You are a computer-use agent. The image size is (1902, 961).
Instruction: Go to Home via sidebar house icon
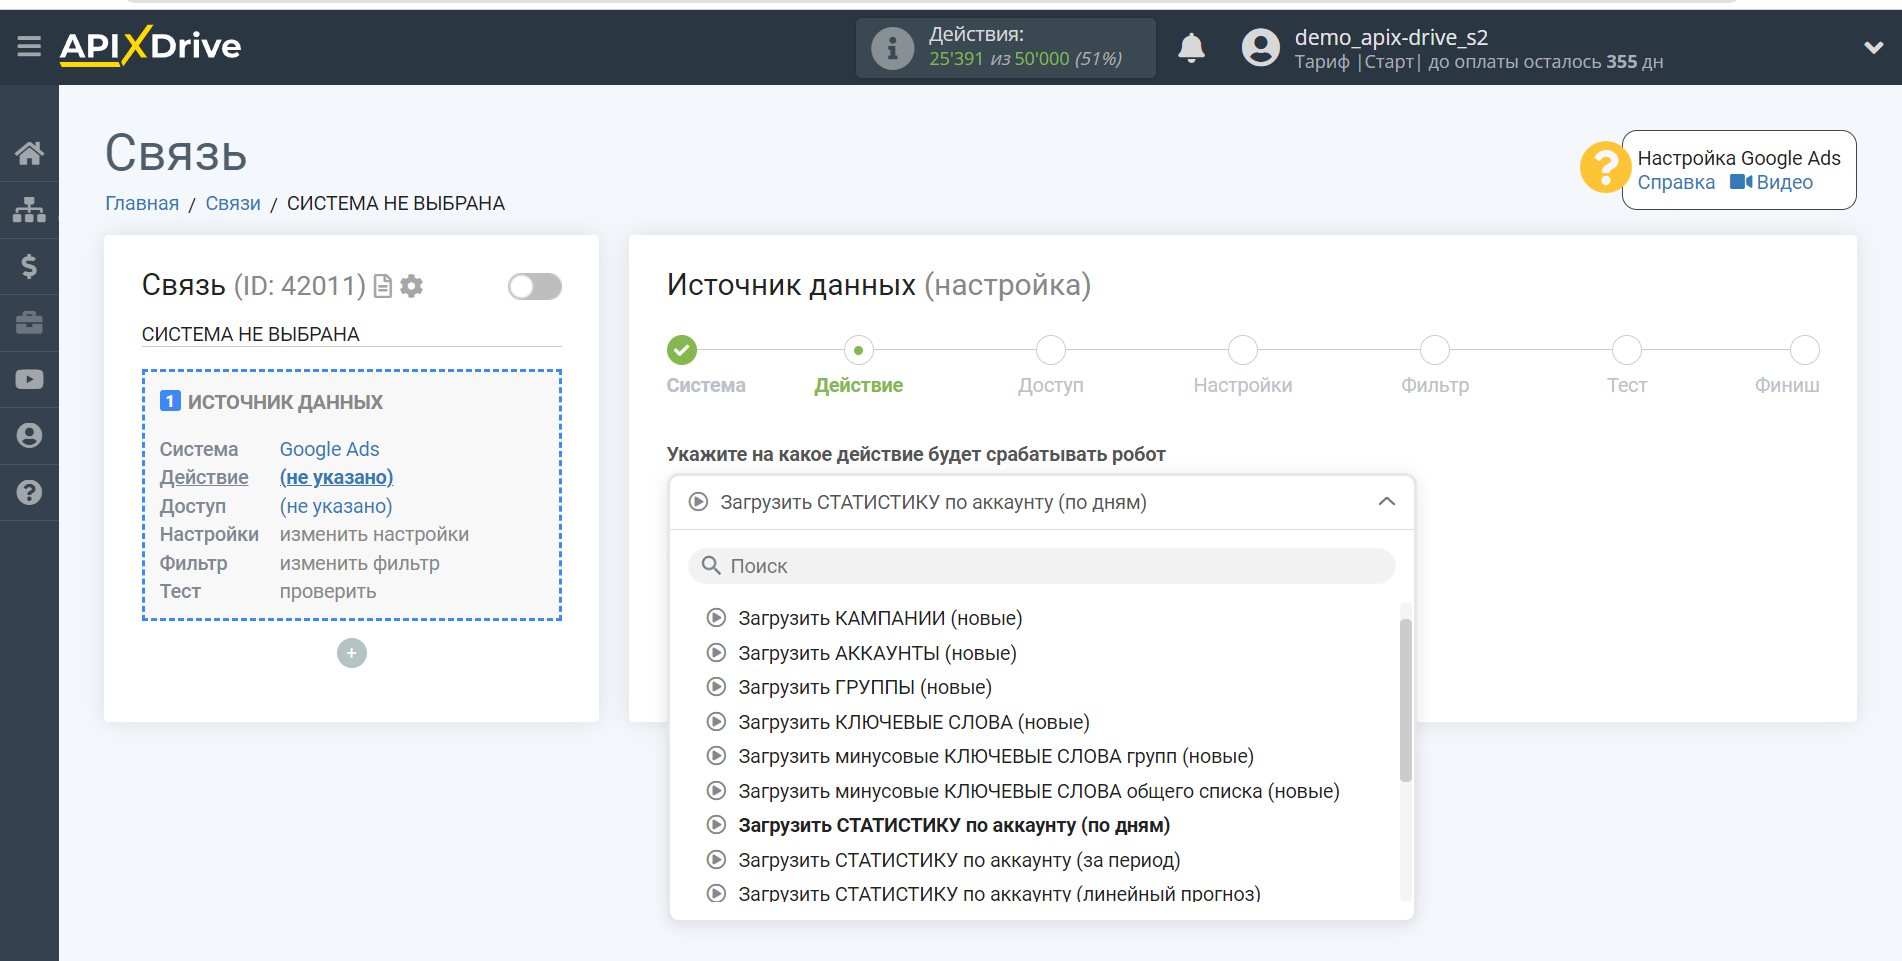pyautogui.click(x=29, y=153)
